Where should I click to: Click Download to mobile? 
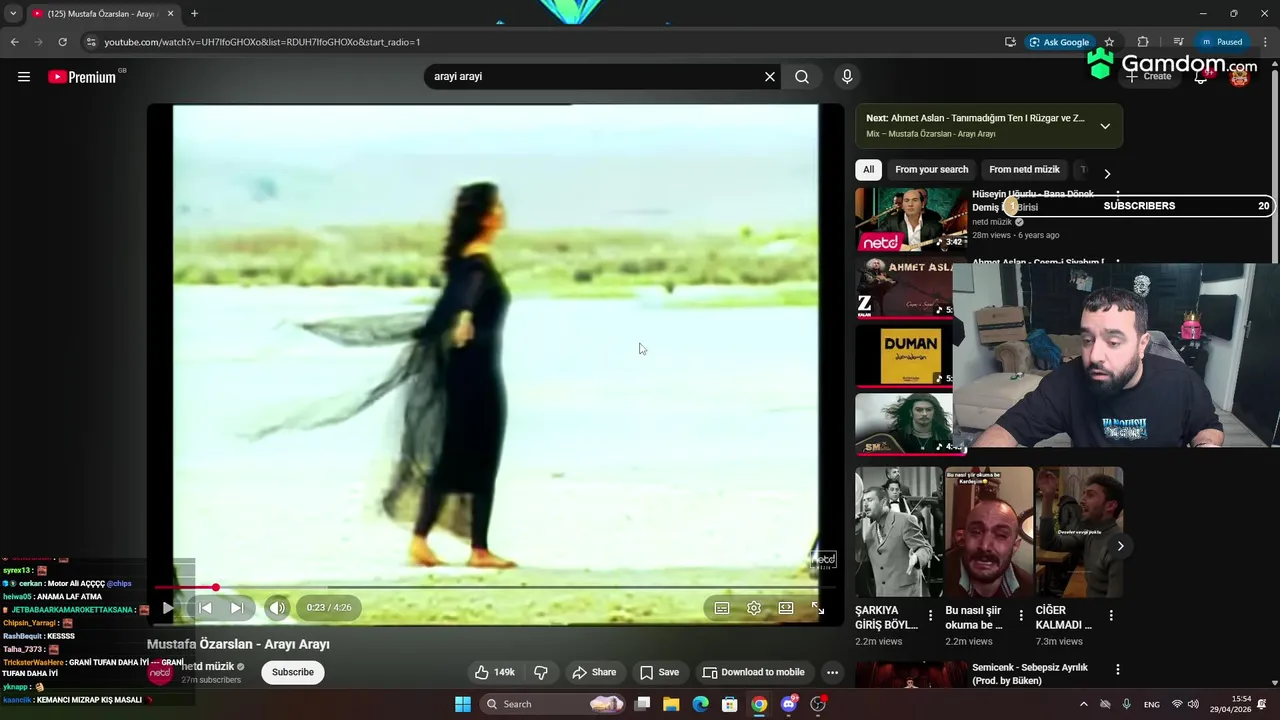pyautogui.click(x=754, y=673)
